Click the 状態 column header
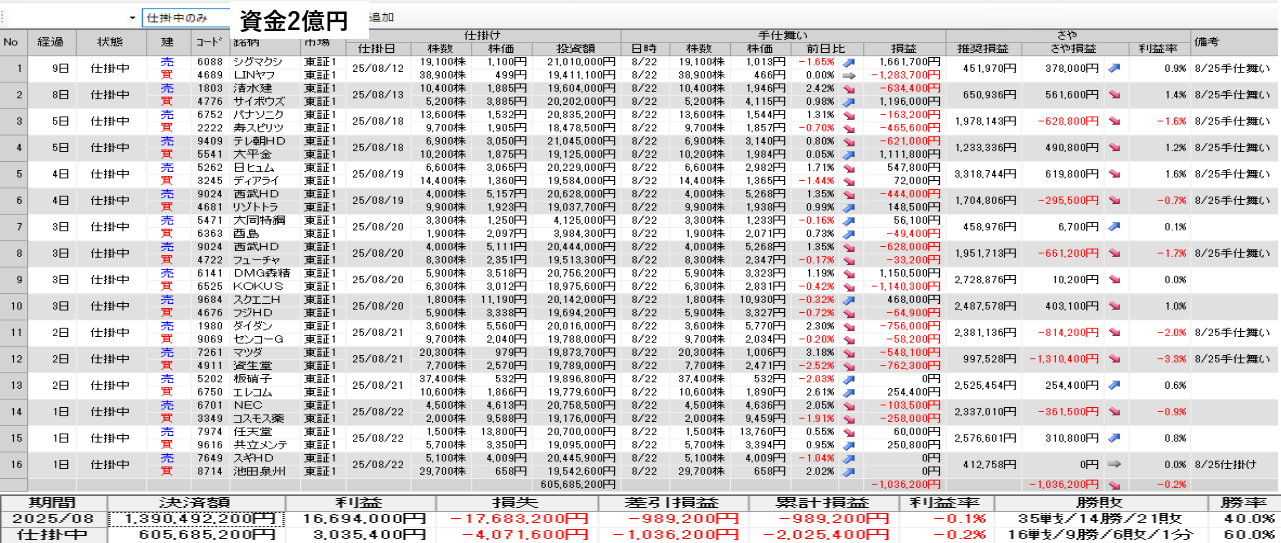Image resolution: width=1281 pixels, height=543 pixels. (110, 42)
